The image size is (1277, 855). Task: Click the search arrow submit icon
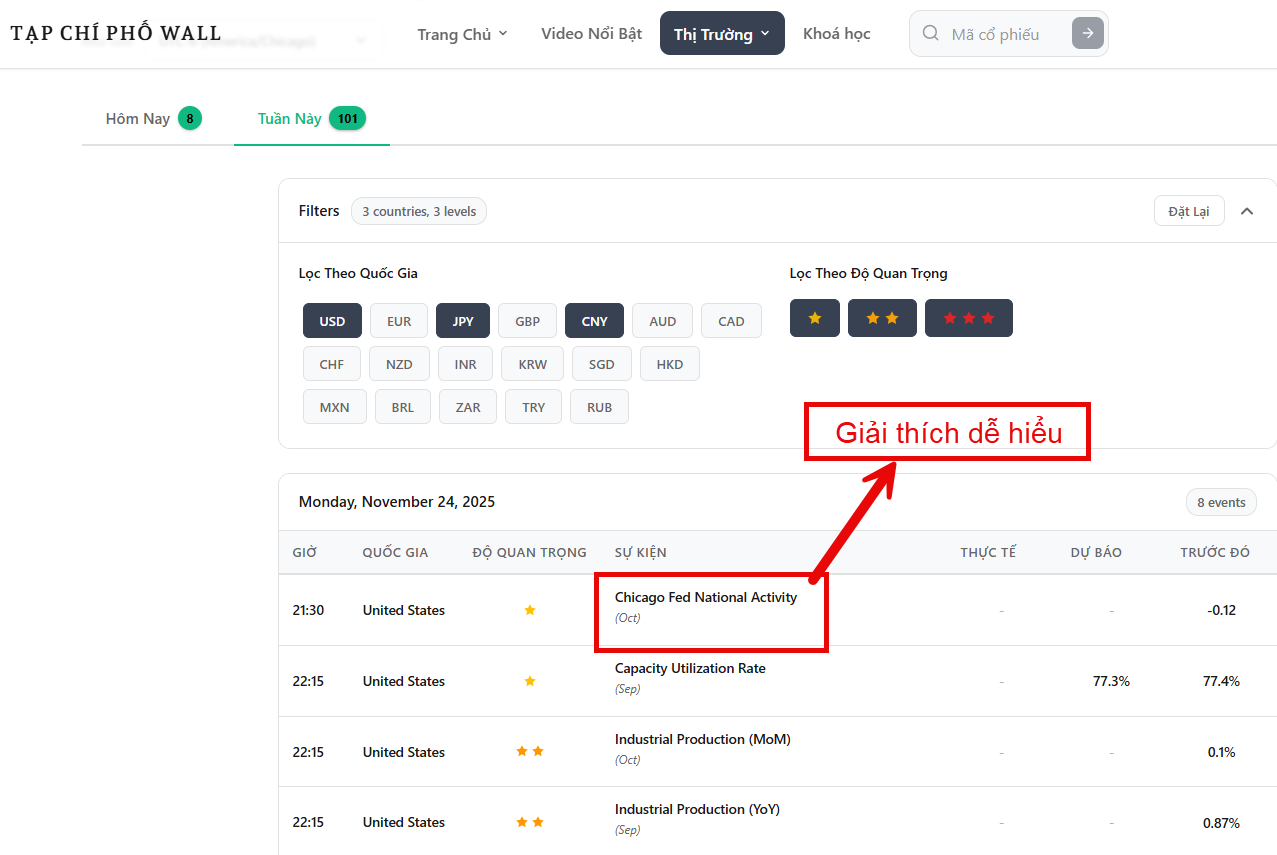(1087, 34)
